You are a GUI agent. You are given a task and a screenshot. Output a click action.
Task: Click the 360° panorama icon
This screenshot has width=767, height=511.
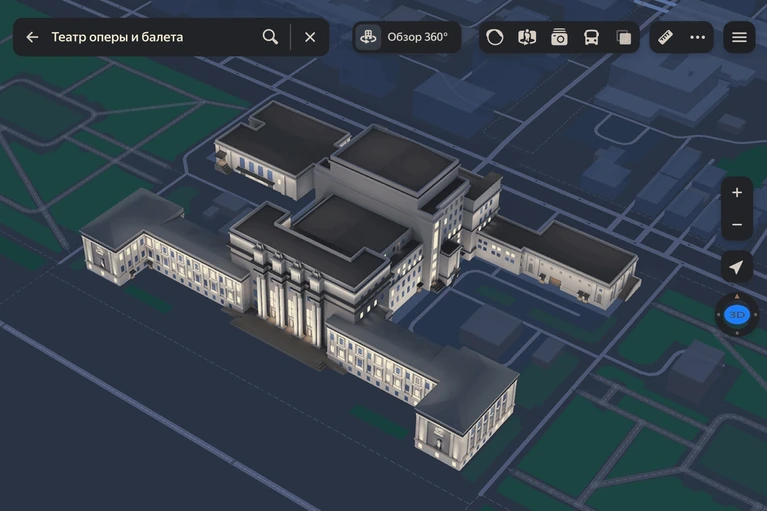pos(368,37)
